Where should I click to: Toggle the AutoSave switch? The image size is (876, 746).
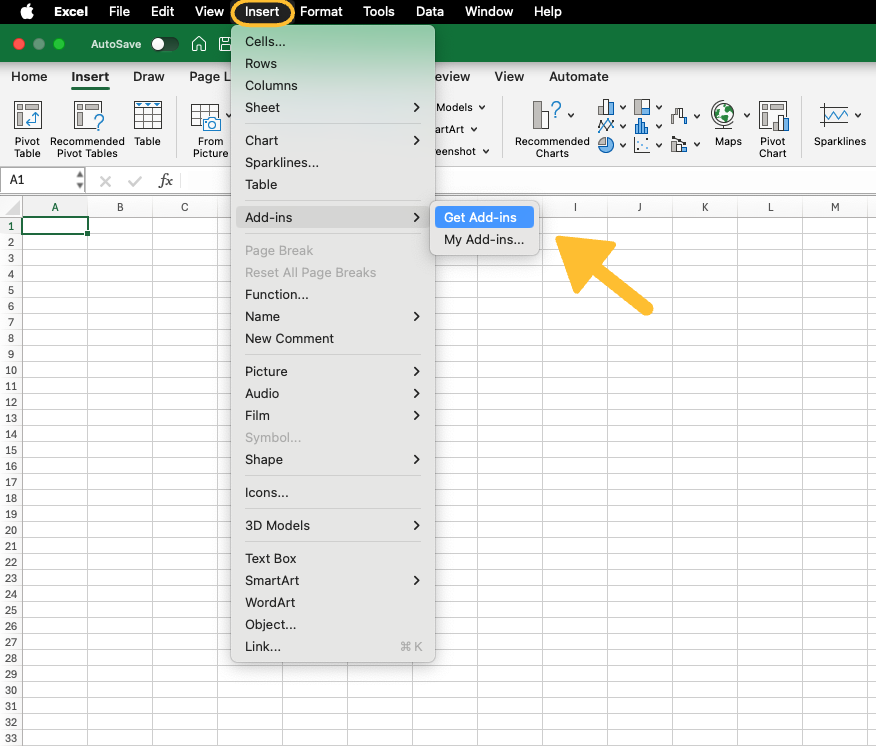(x=165, y=44)
